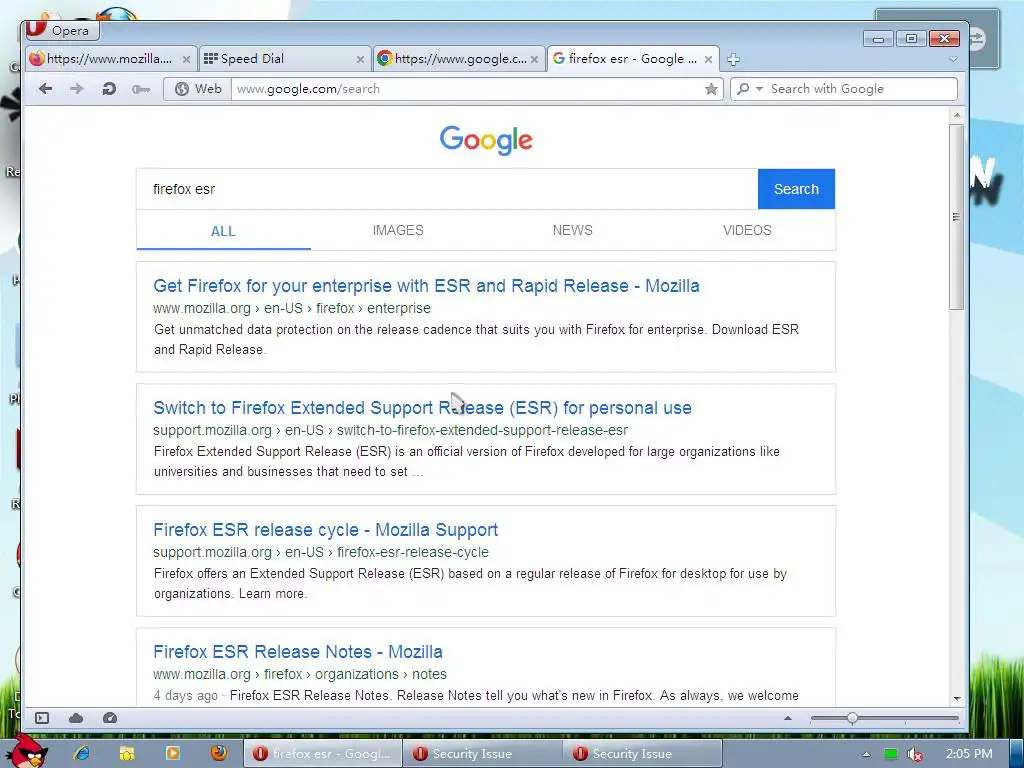Select the ALL results tab

pos(223,231)
